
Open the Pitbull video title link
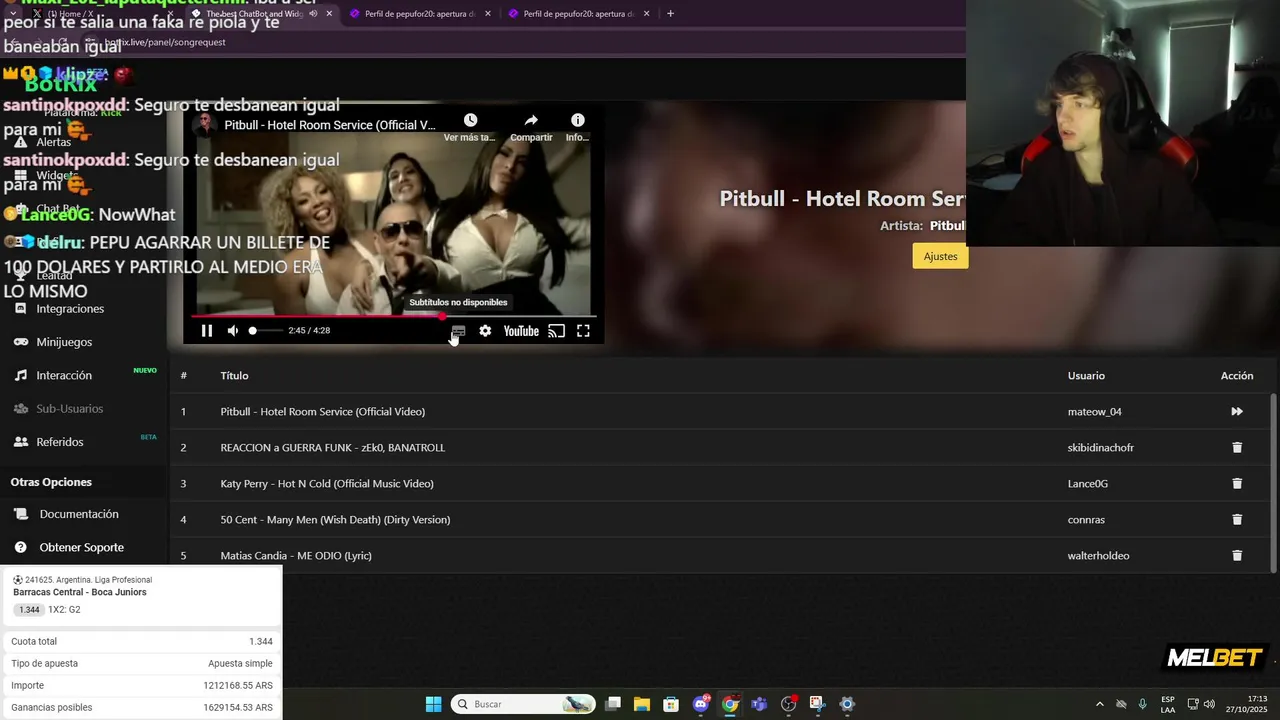pos(330,125)
